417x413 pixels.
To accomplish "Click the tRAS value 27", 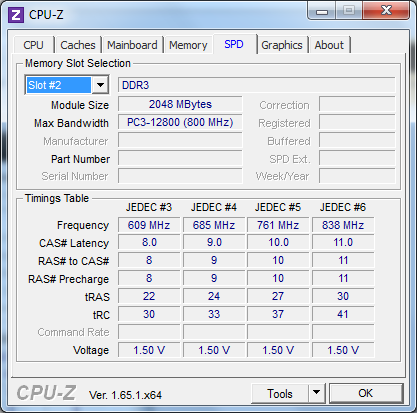I will [x=278, y=296].
